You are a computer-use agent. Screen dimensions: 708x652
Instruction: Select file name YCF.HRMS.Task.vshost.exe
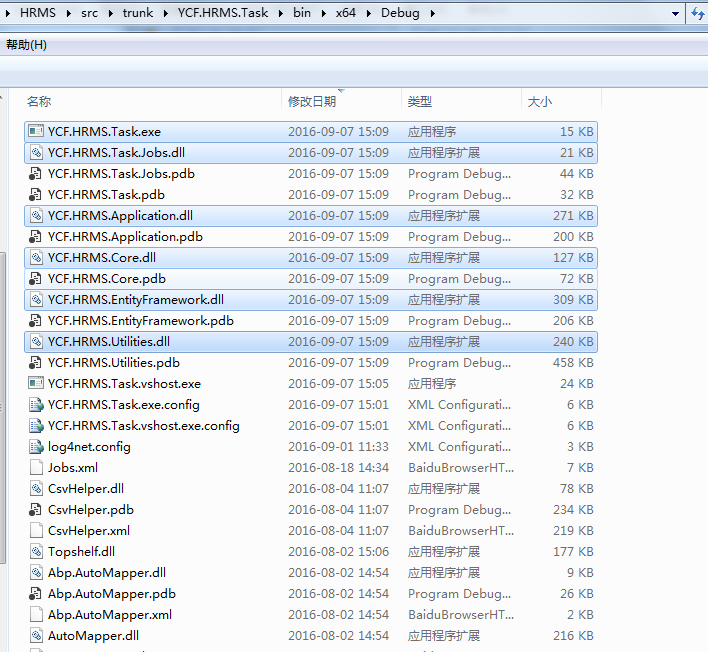(124, 383)
